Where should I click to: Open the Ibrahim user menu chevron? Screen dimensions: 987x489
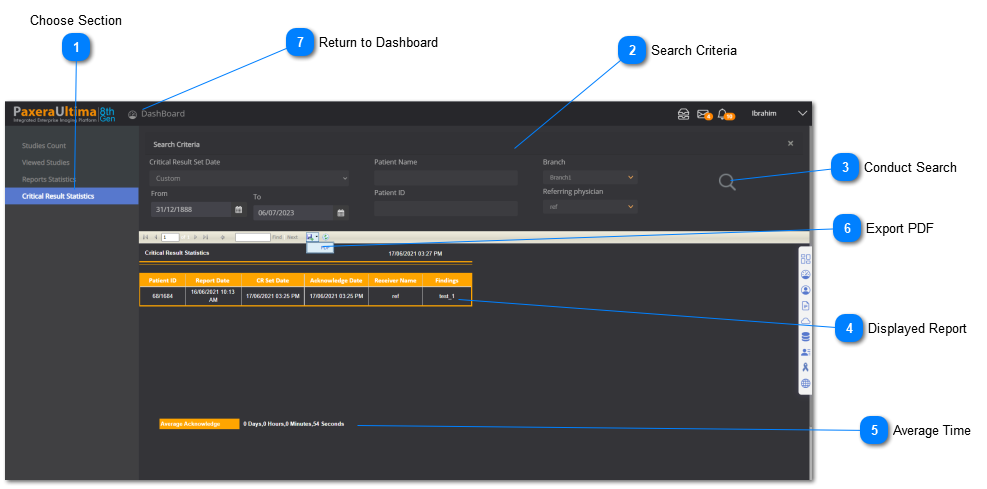[802, 114]
